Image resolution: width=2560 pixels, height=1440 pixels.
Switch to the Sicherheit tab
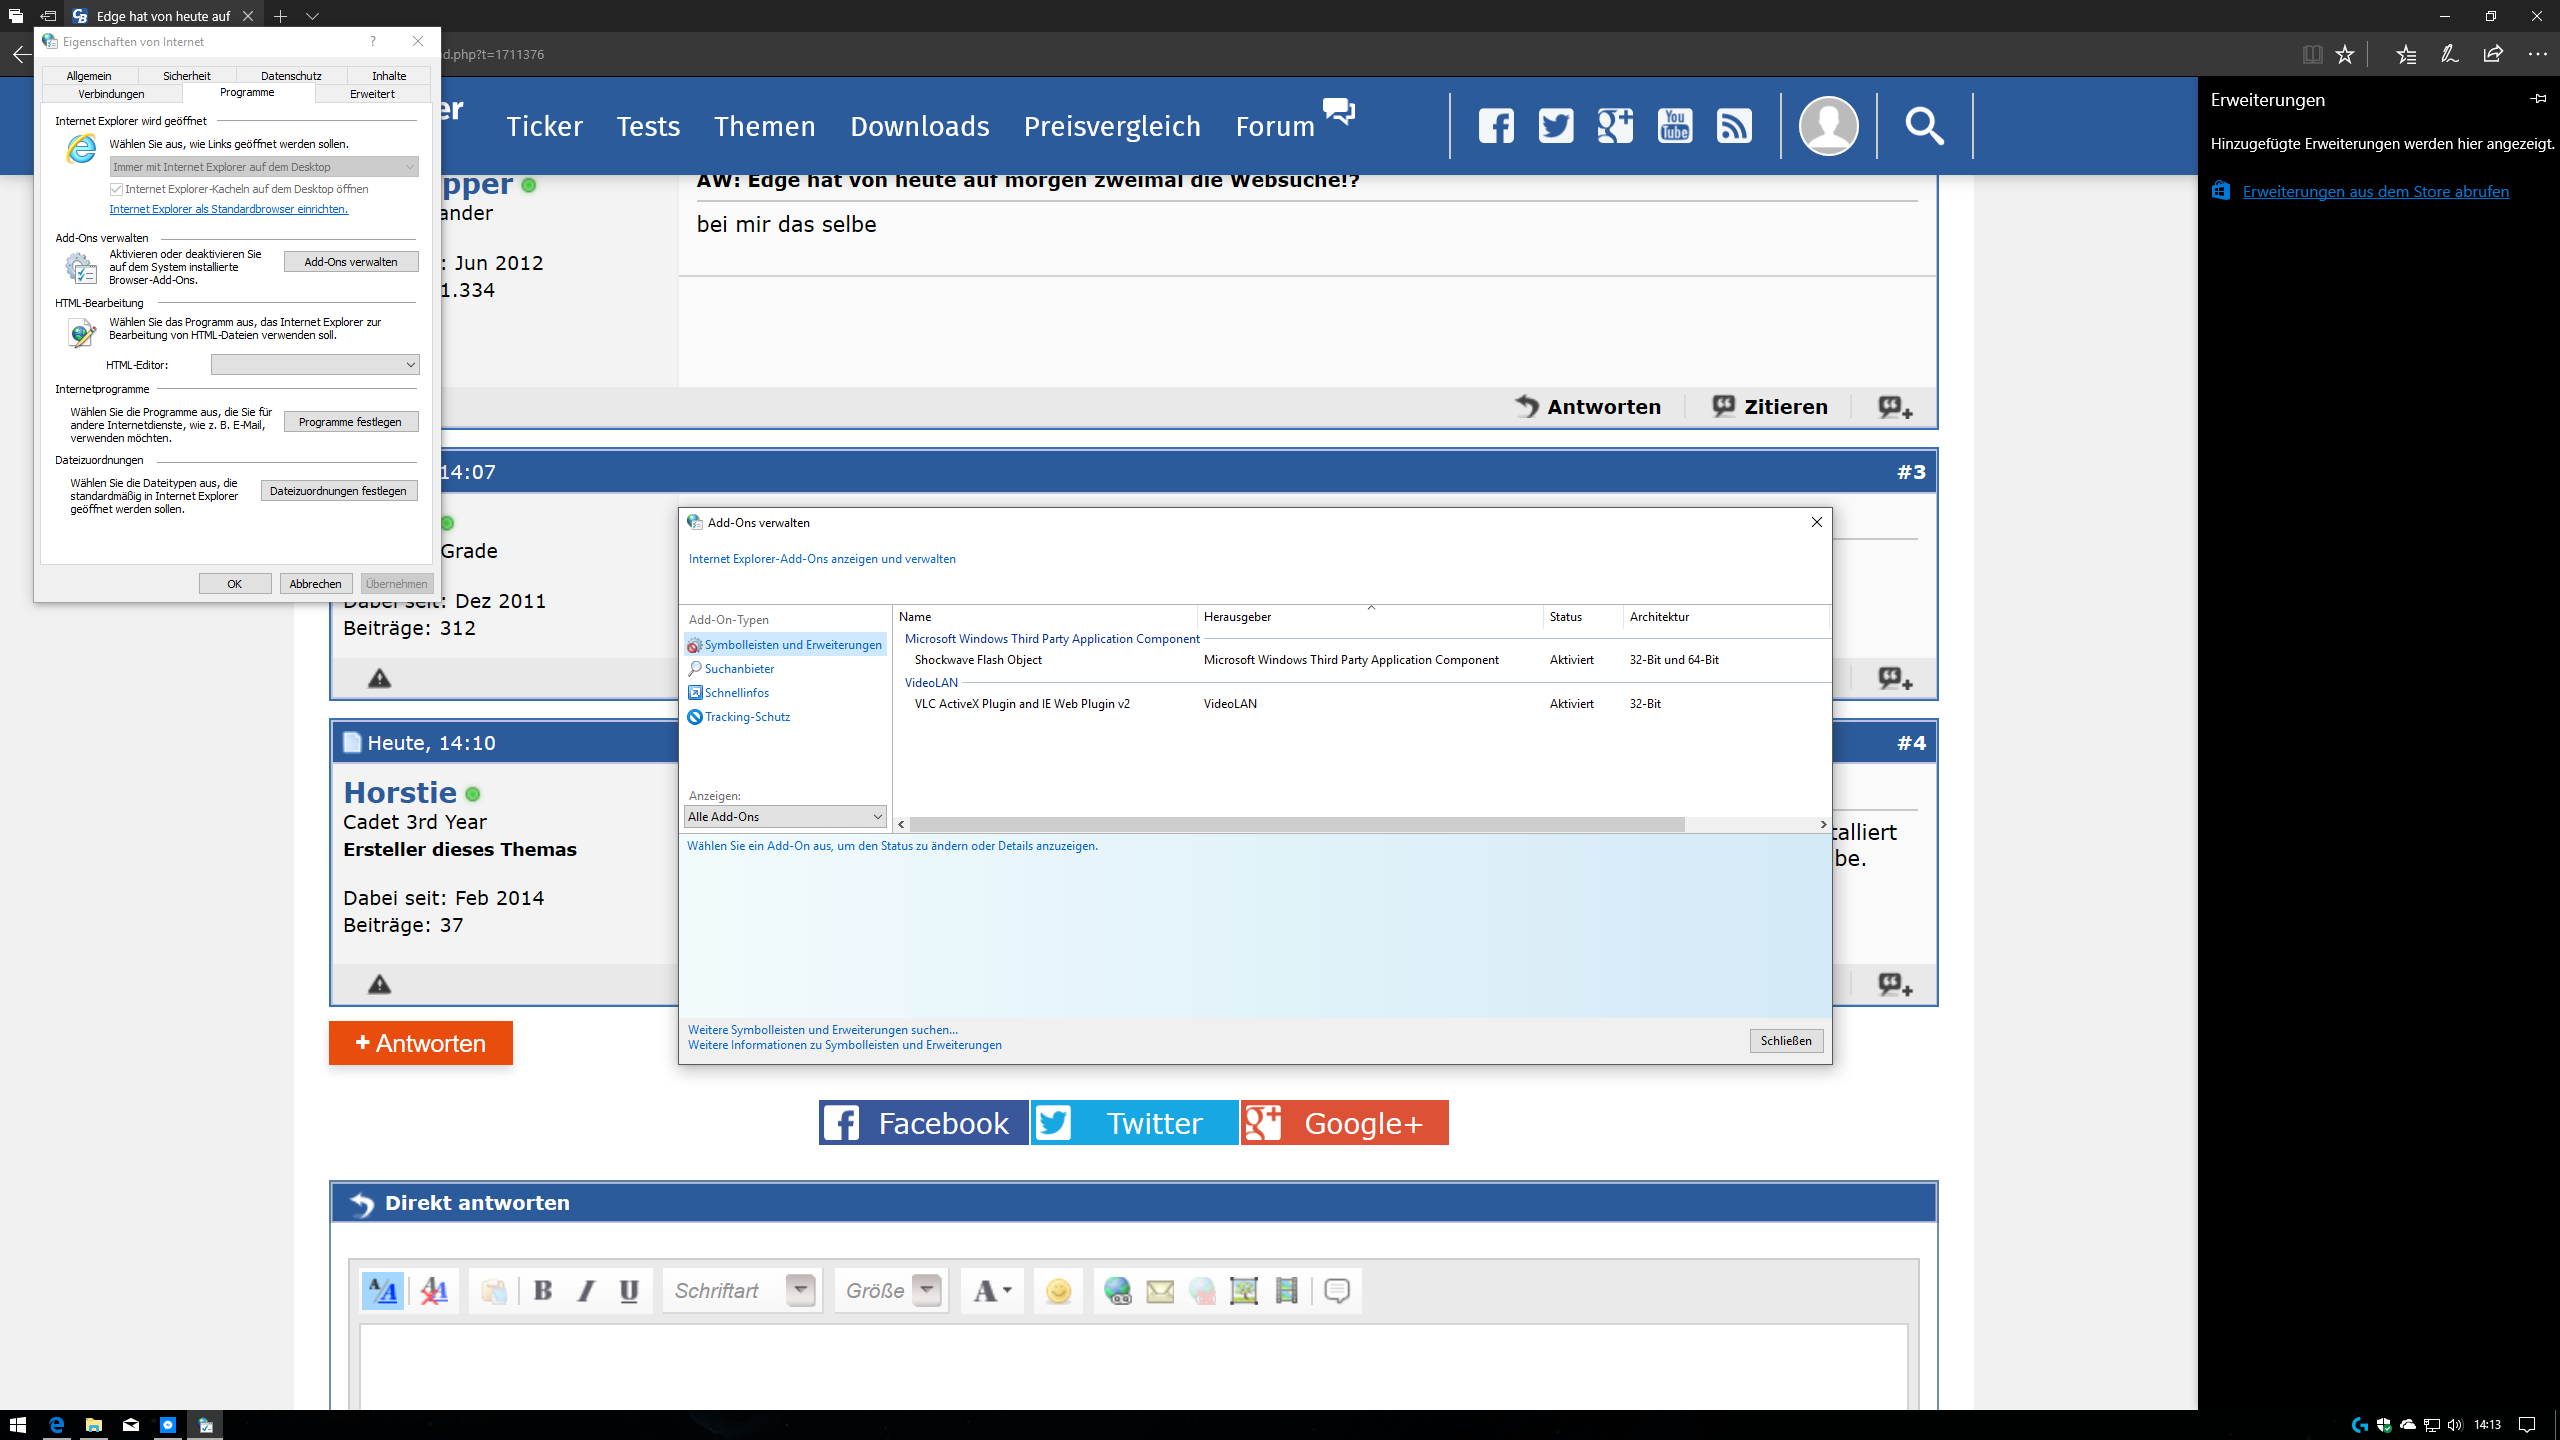(187, 76)
